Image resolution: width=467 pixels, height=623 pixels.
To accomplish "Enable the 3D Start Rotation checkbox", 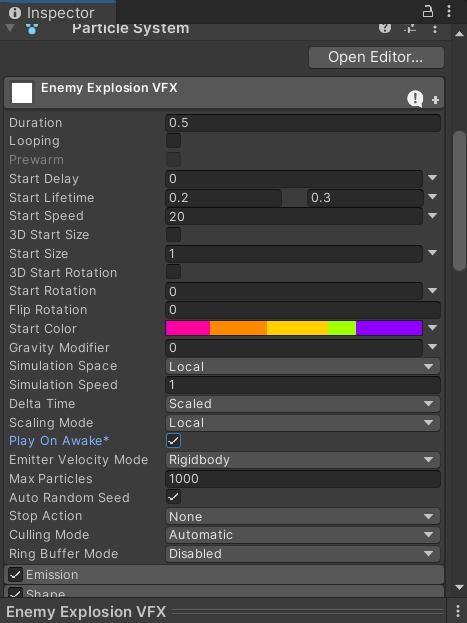I will click(x=173, y=272).
